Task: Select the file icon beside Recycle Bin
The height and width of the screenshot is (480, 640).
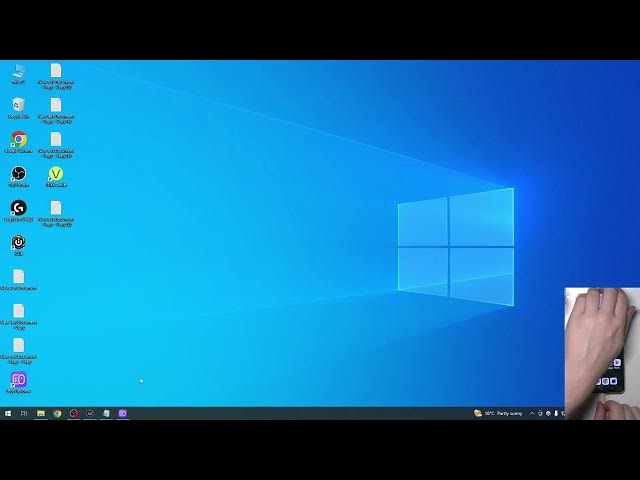Action: [x=56, y=110]
